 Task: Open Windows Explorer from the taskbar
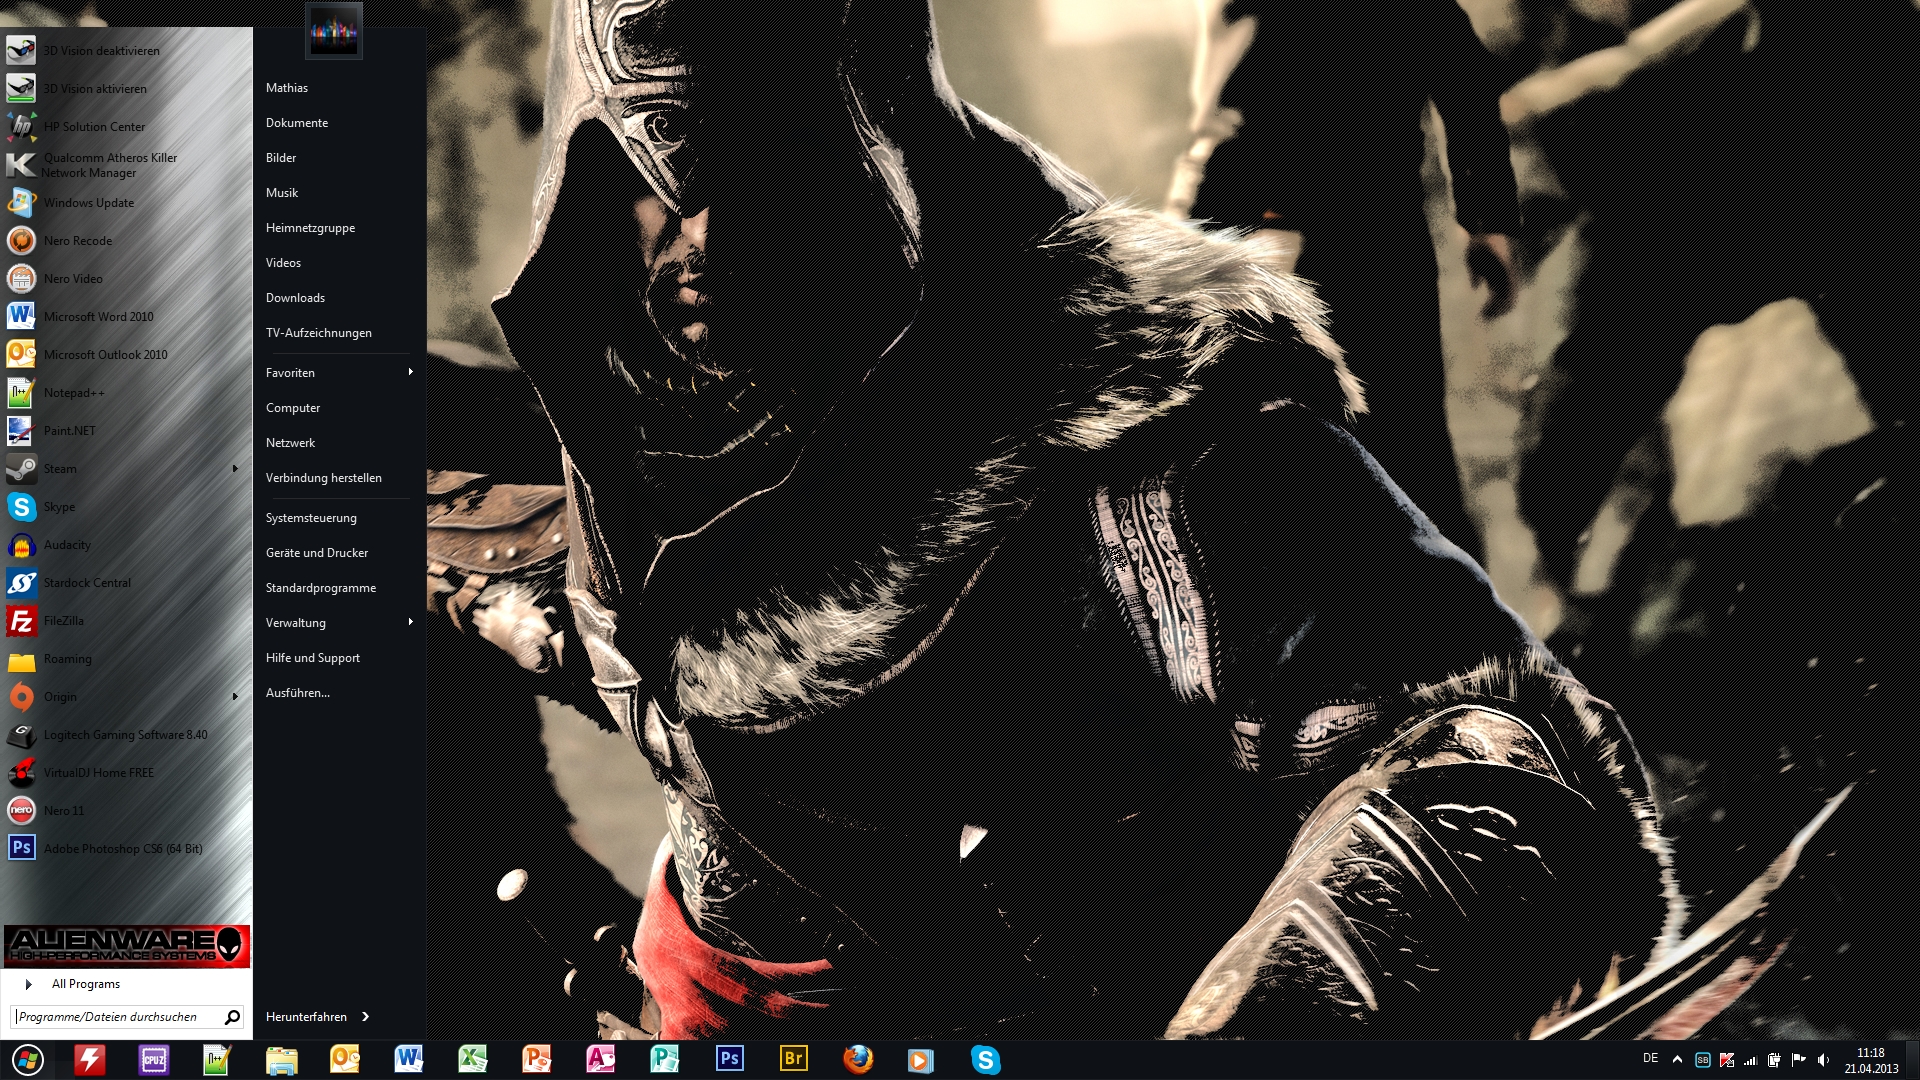[281, 1059]
